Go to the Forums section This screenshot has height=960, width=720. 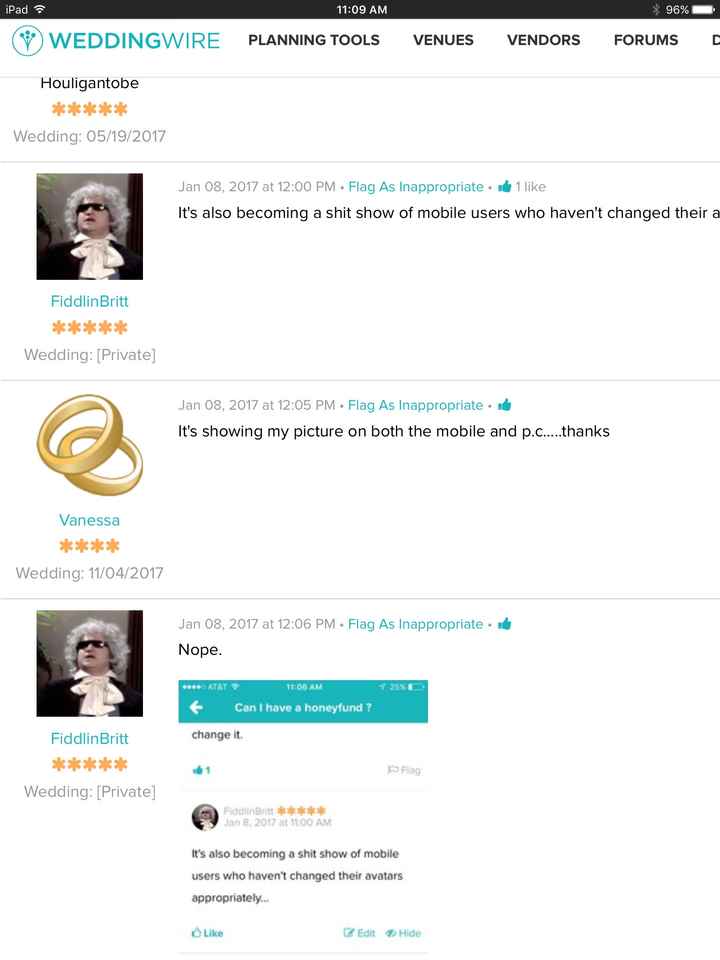(x=646, y=40)
